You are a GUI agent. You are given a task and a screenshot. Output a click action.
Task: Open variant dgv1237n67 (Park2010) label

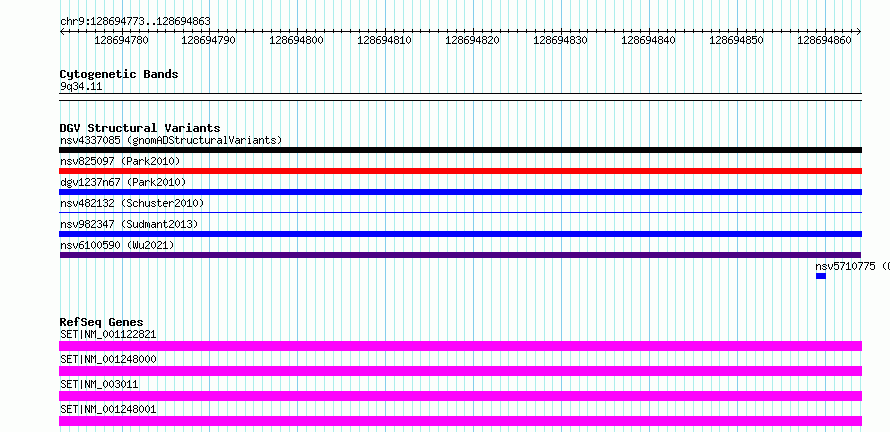tap(123, 182)
